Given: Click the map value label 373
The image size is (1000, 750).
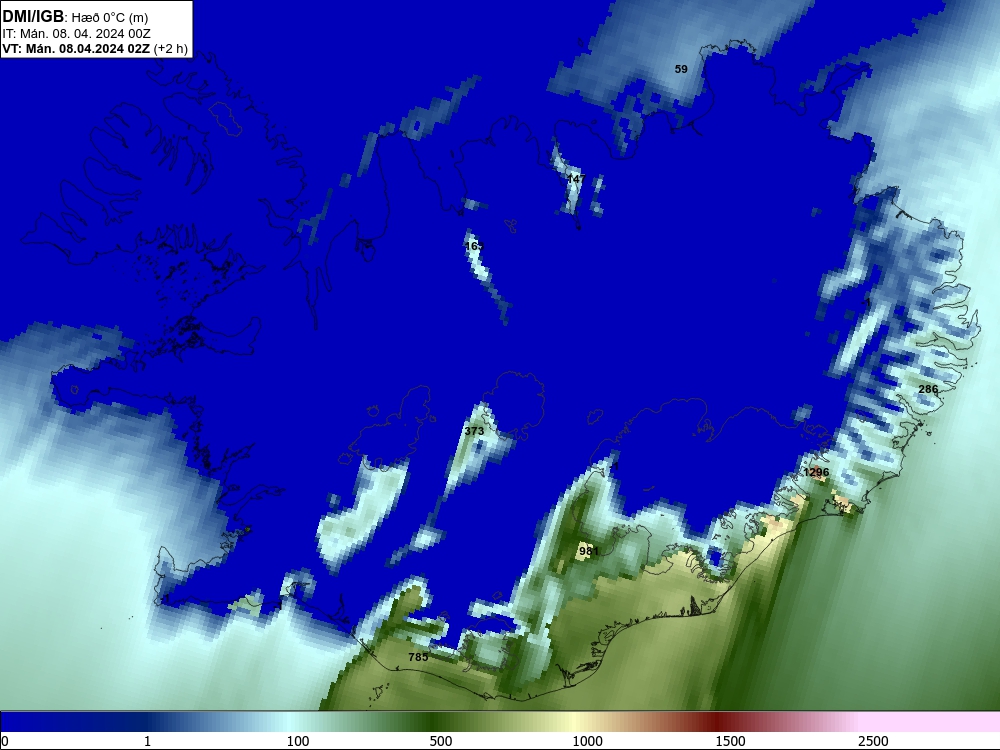Looking at the screenshot, I should pyautogui.click(x=474, y=431).
